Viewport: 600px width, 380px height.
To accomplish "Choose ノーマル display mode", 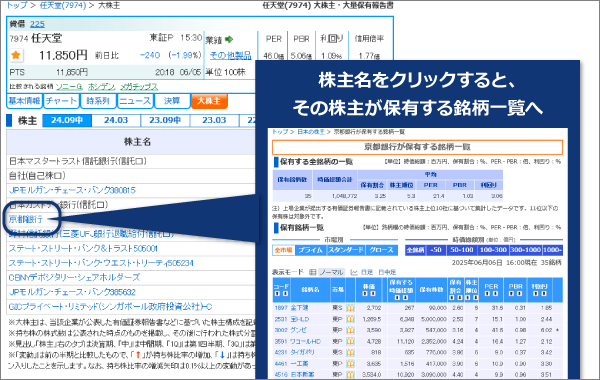I will (331, 272).
